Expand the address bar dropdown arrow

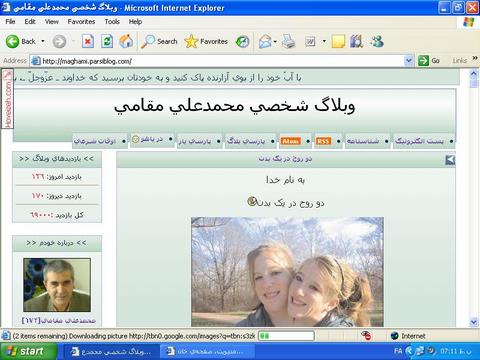pyautogui.click(x=409, y=61)
